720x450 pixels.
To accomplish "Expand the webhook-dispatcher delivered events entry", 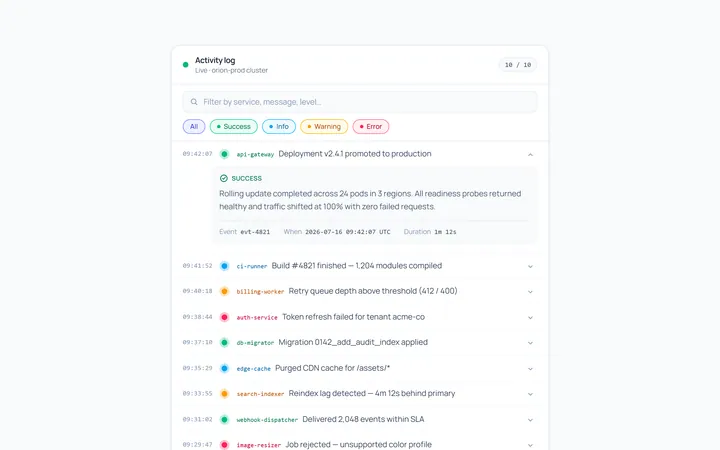I will [x=530, y=420].
